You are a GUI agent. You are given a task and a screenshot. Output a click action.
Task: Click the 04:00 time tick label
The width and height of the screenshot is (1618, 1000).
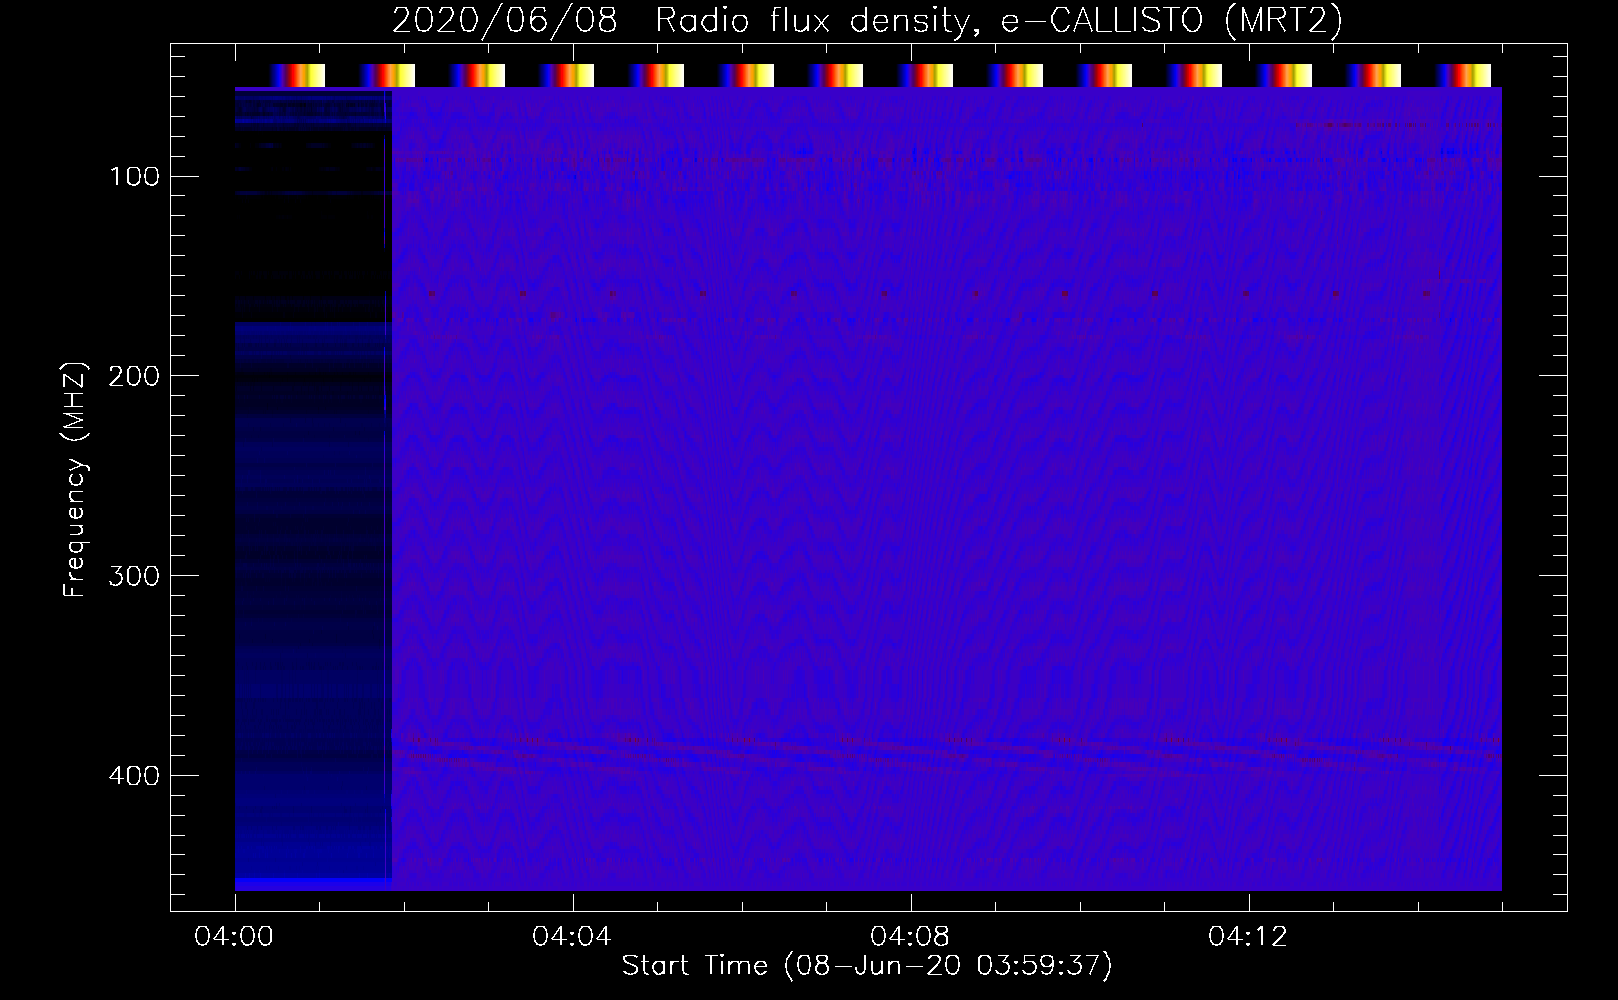click(x=235, y=937)
